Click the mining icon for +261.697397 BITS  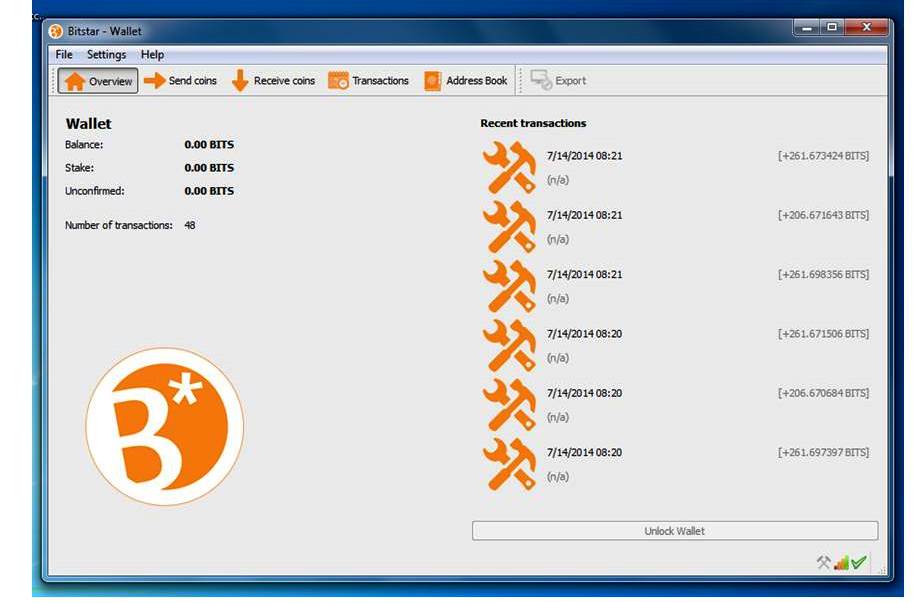pos(509,464)
